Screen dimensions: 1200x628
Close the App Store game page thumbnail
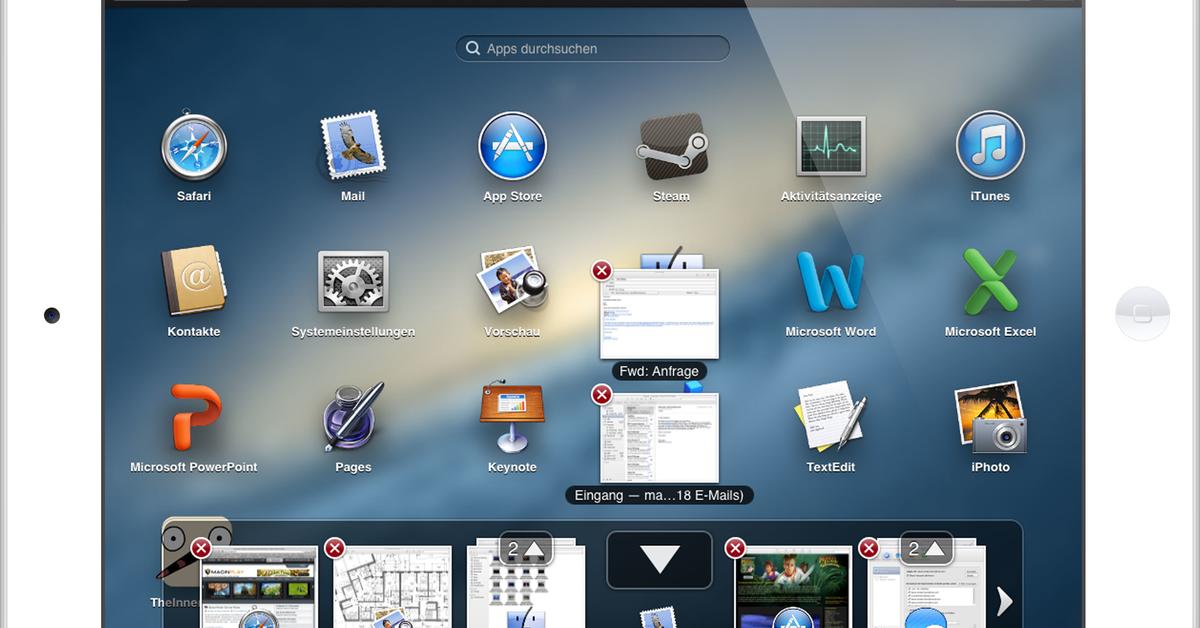735,548
